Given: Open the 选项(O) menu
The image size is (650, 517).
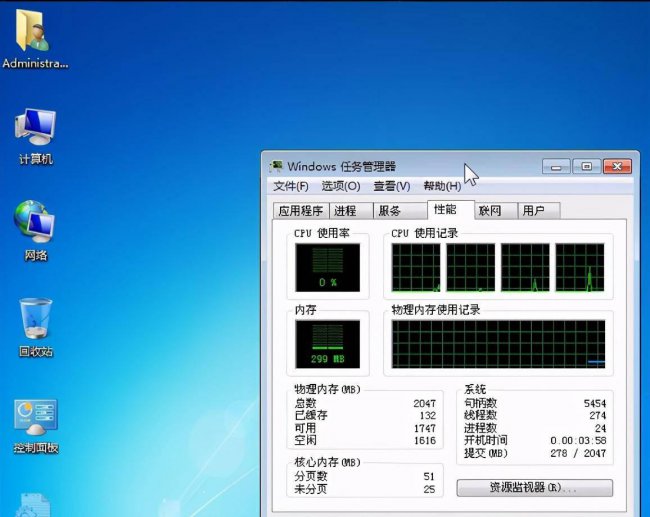Looking at the screenshot, I should click(x=341, y=186).
